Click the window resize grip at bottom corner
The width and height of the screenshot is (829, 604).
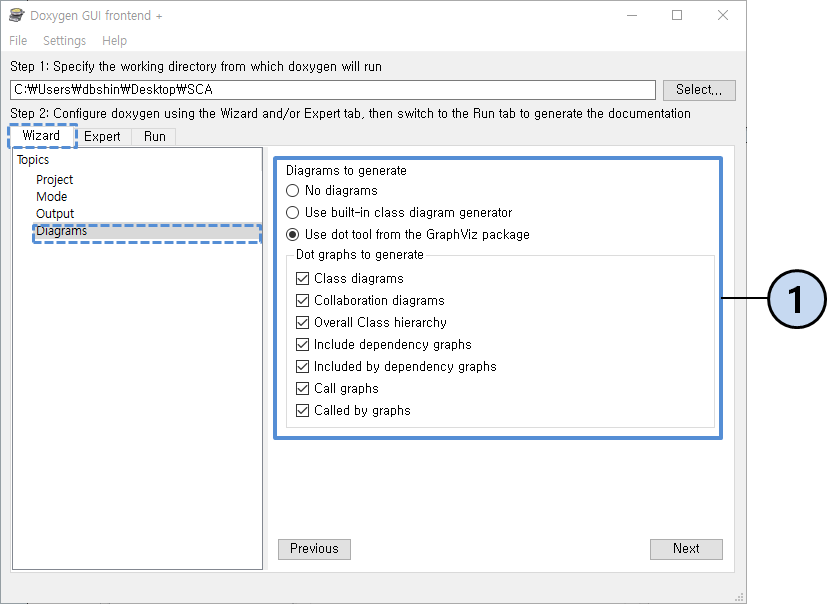coord(739,597)
